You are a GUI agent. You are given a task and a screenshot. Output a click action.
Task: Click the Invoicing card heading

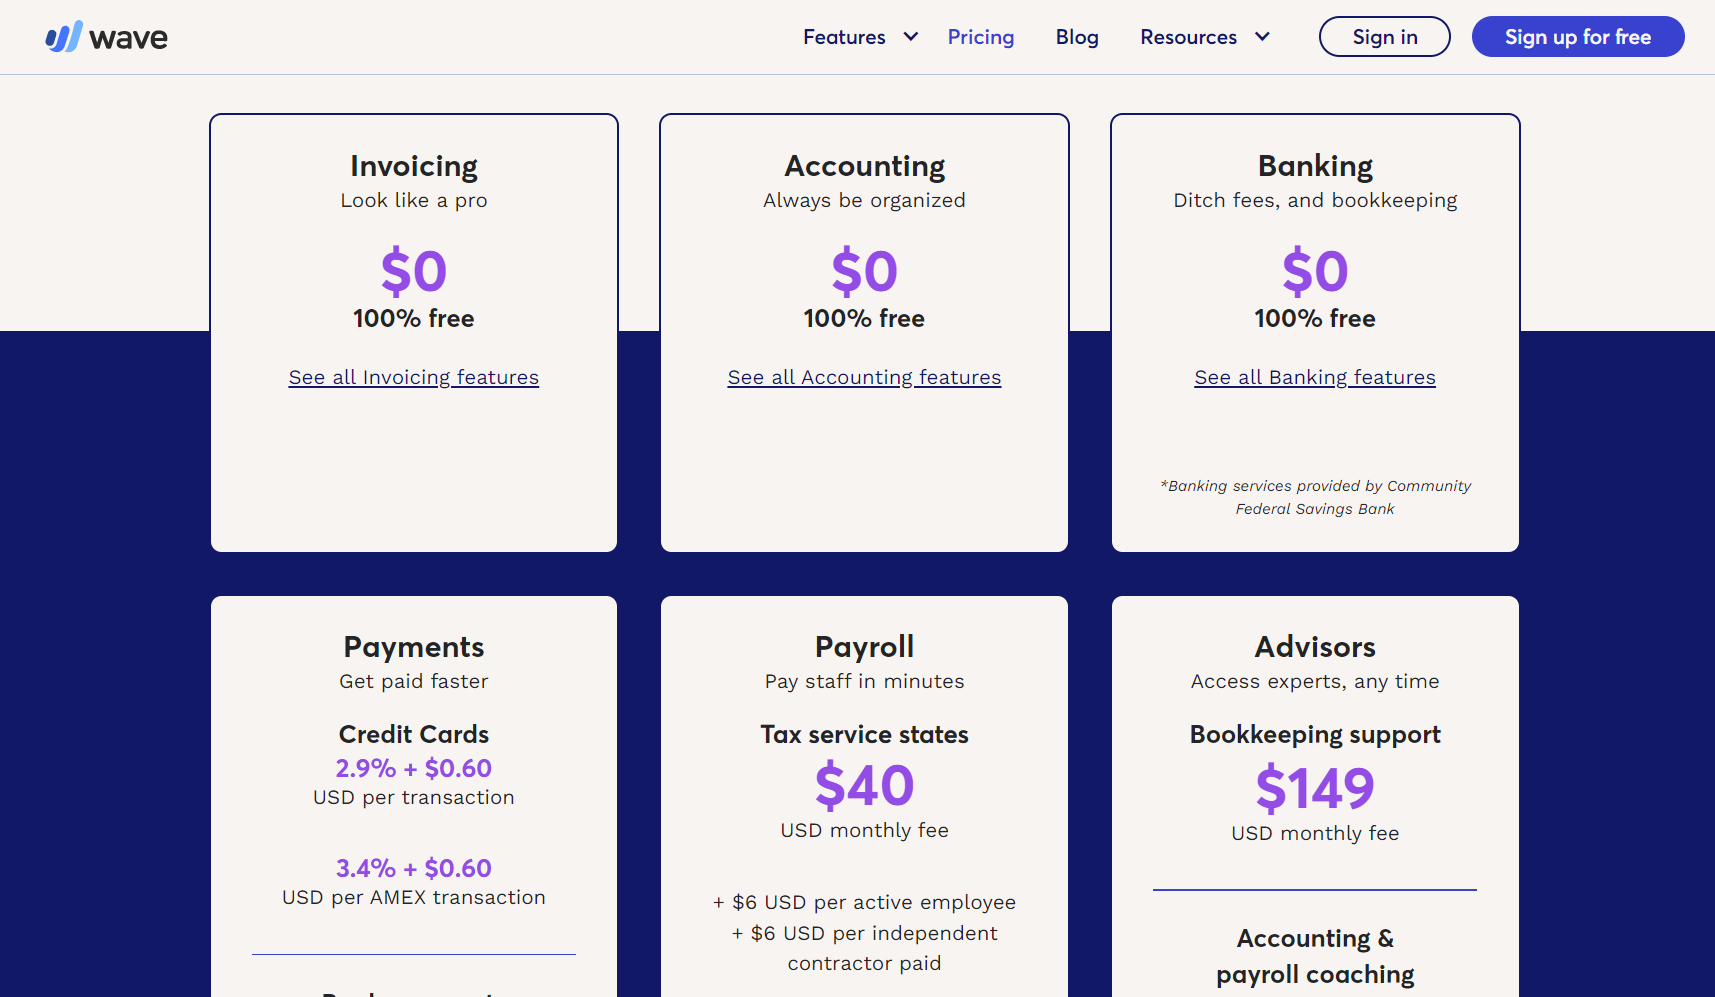point(414,166)
